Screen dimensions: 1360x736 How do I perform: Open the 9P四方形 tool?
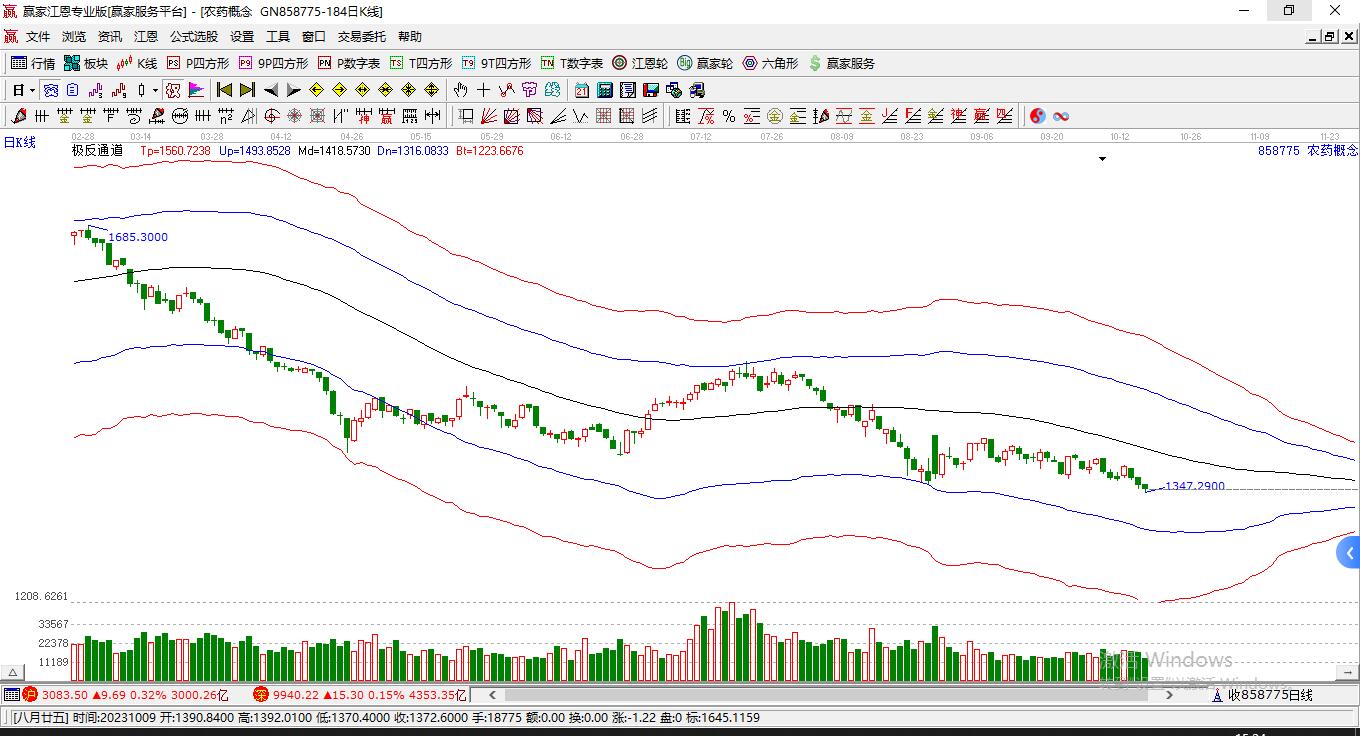click(273, 63)
